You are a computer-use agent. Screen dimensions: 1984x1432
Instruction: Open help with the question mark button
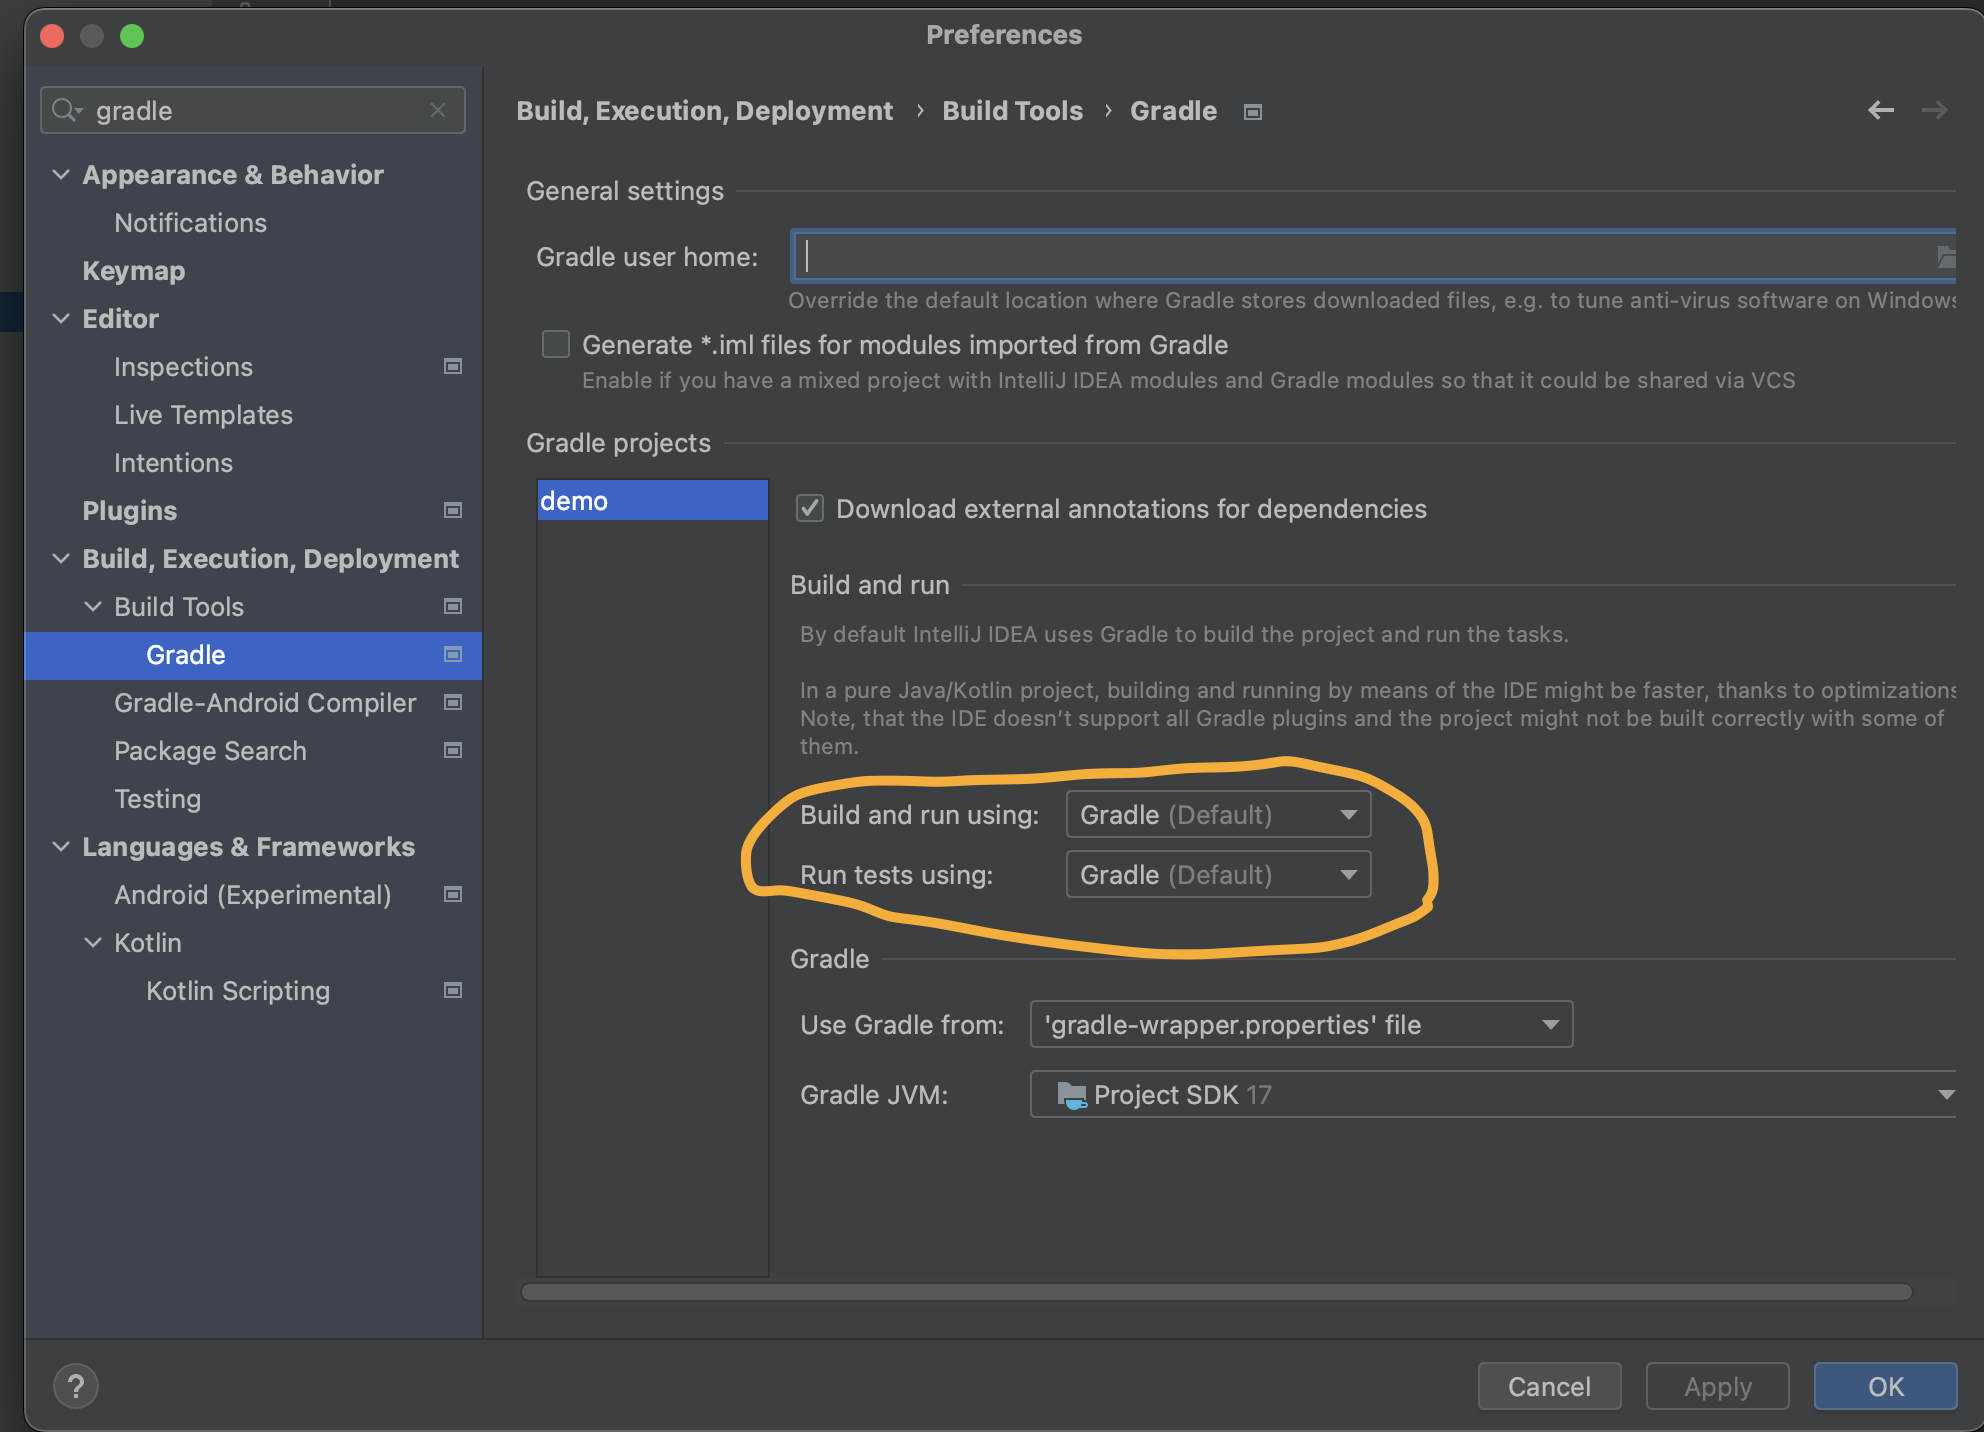76,1386
